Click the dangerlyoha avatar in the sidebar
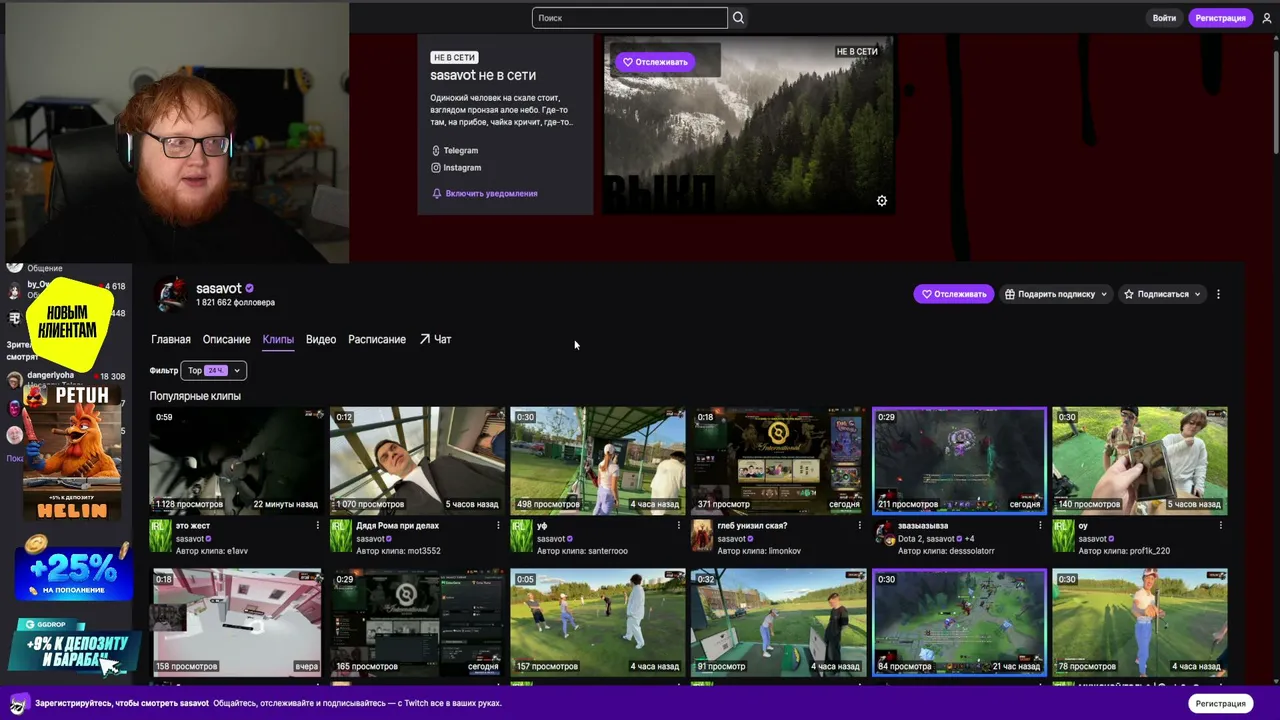Viewport: 1280px width, 720px height. click(x=15, y=380)
